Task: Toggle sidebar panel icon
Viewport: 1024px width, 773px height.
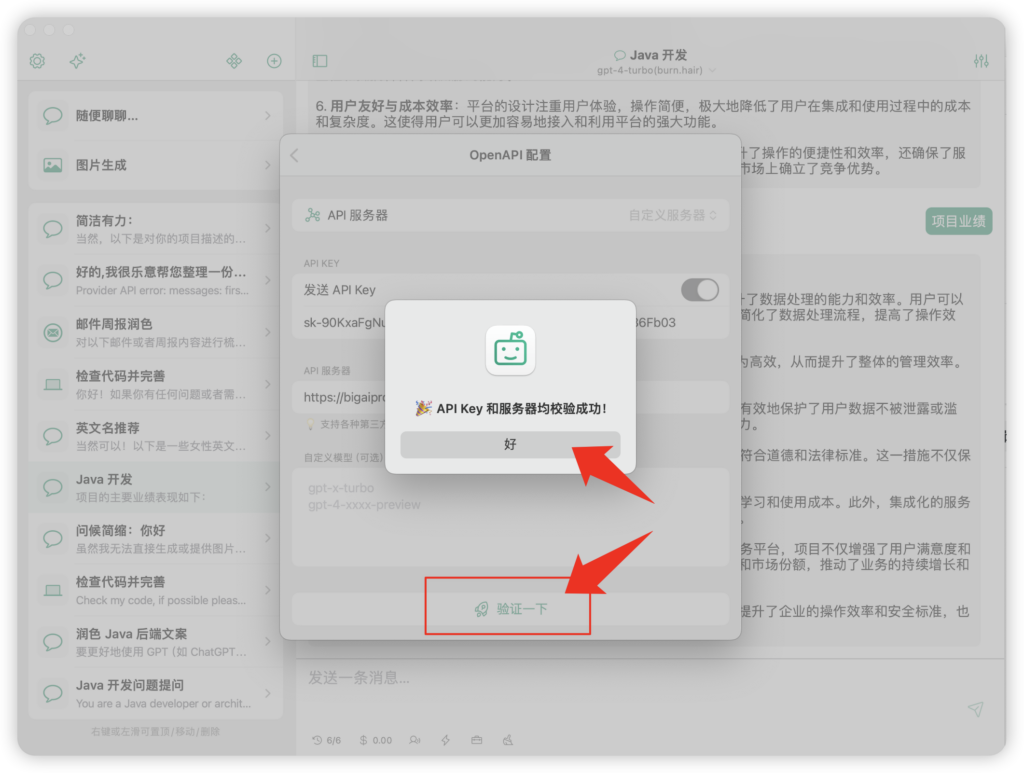Action: pos(320,61)
